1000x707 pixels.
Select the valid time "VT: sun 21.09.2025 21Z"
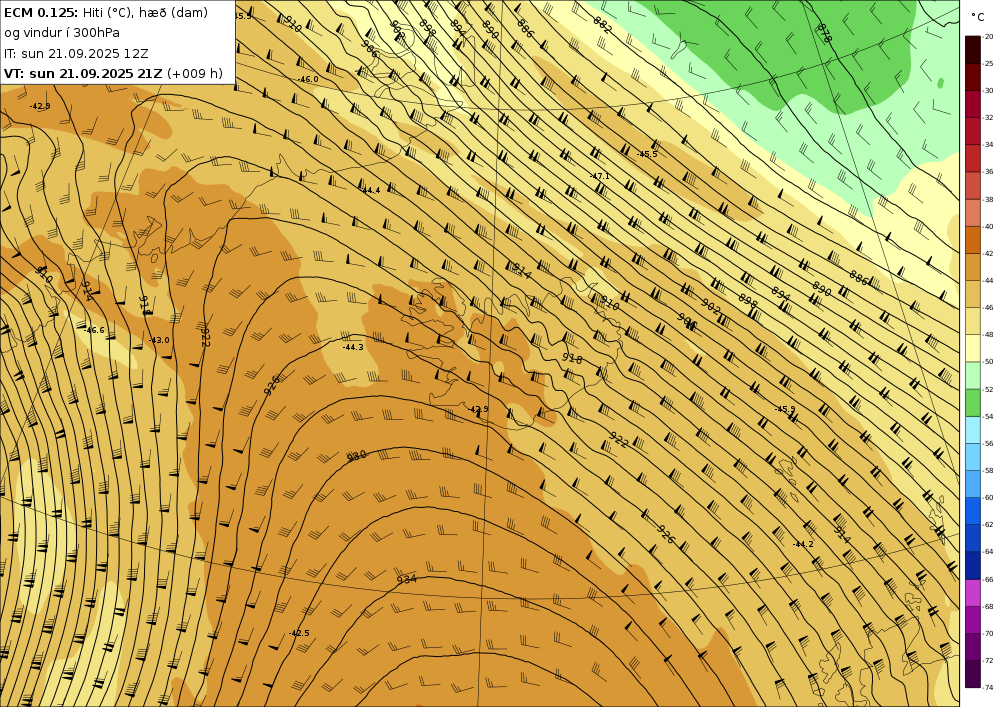click(x=83, y=73)
